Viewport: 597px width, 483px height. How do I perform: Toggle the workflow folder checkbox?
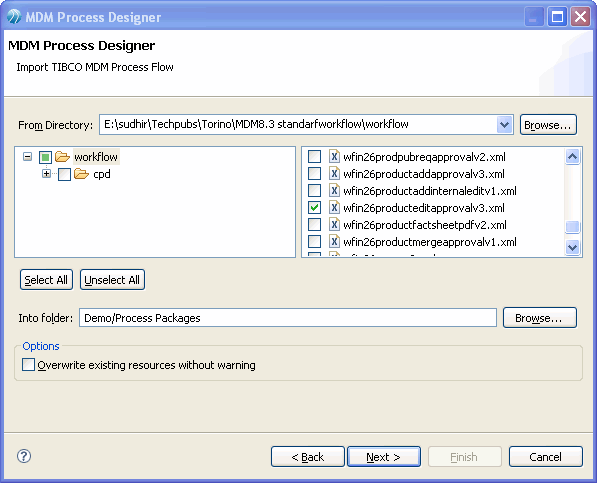pos(45,157)
